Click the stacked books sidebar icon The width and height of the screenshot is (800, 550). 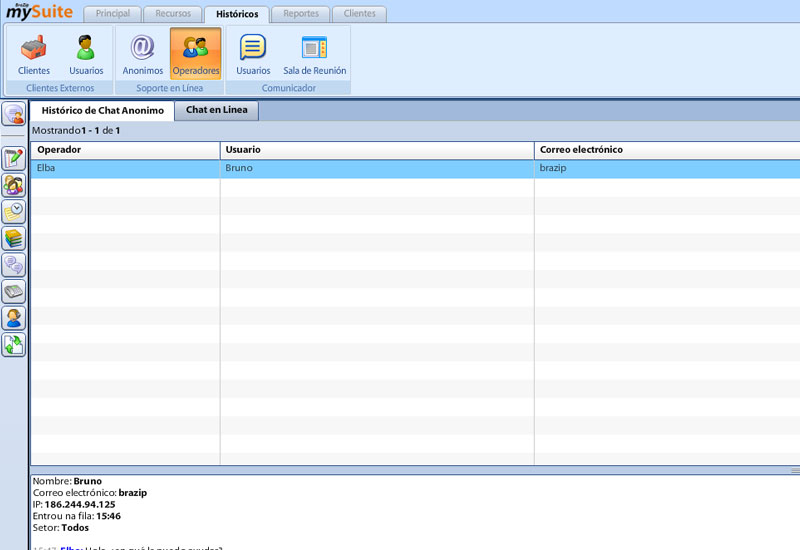pyautogui.click(x=14, y=239)
